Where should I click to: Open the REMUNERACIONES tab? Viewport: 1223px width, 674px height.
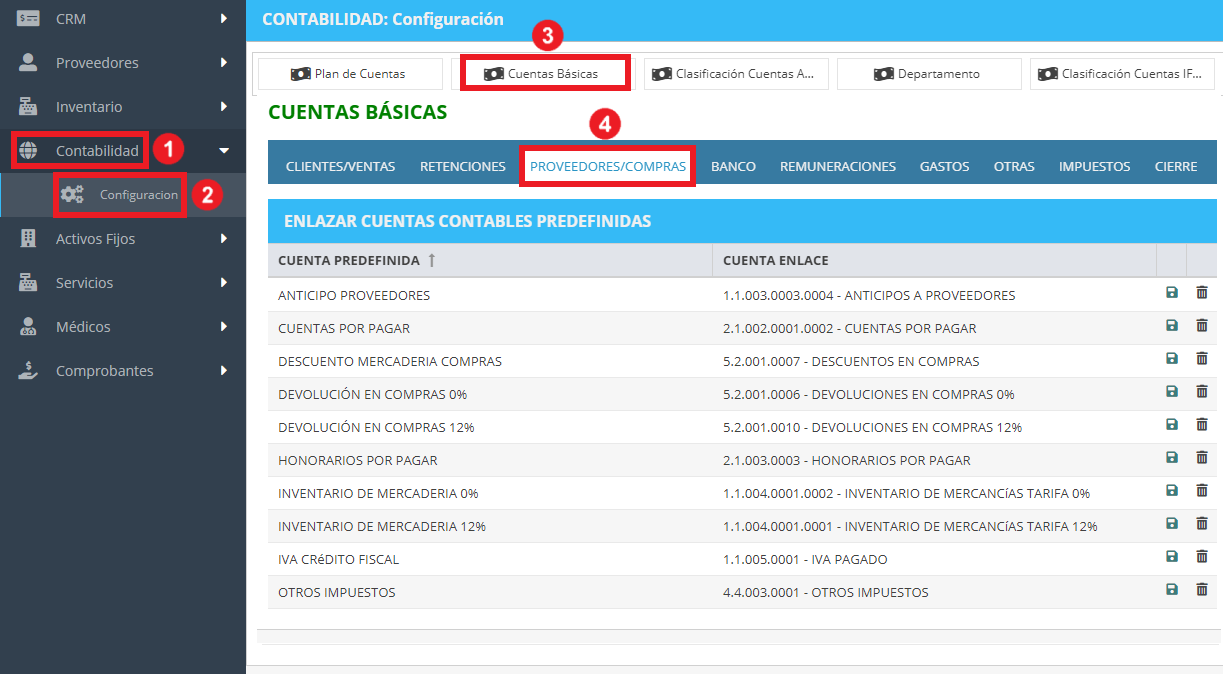(x=838, y=167)
